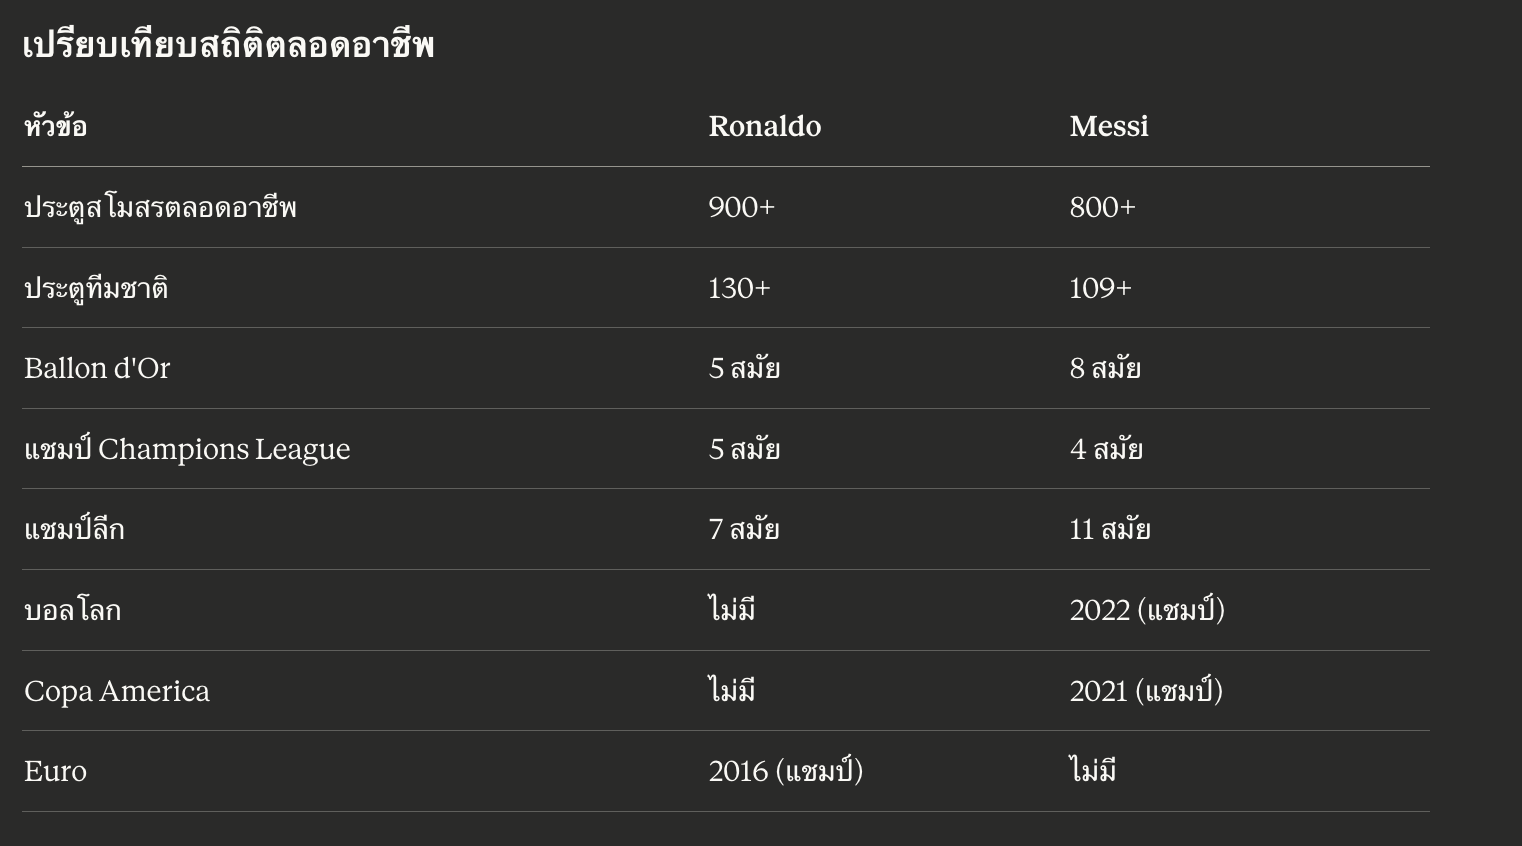The height and width of the screenshot is (846, 1522).
Task: Select the 900+ club goals cell
Action: pos(741,208)
